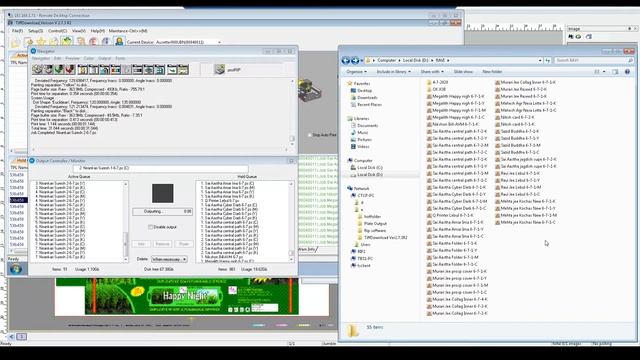
Task: Toggle the preview pane icon in Explorer
Action: pos(616,72)
